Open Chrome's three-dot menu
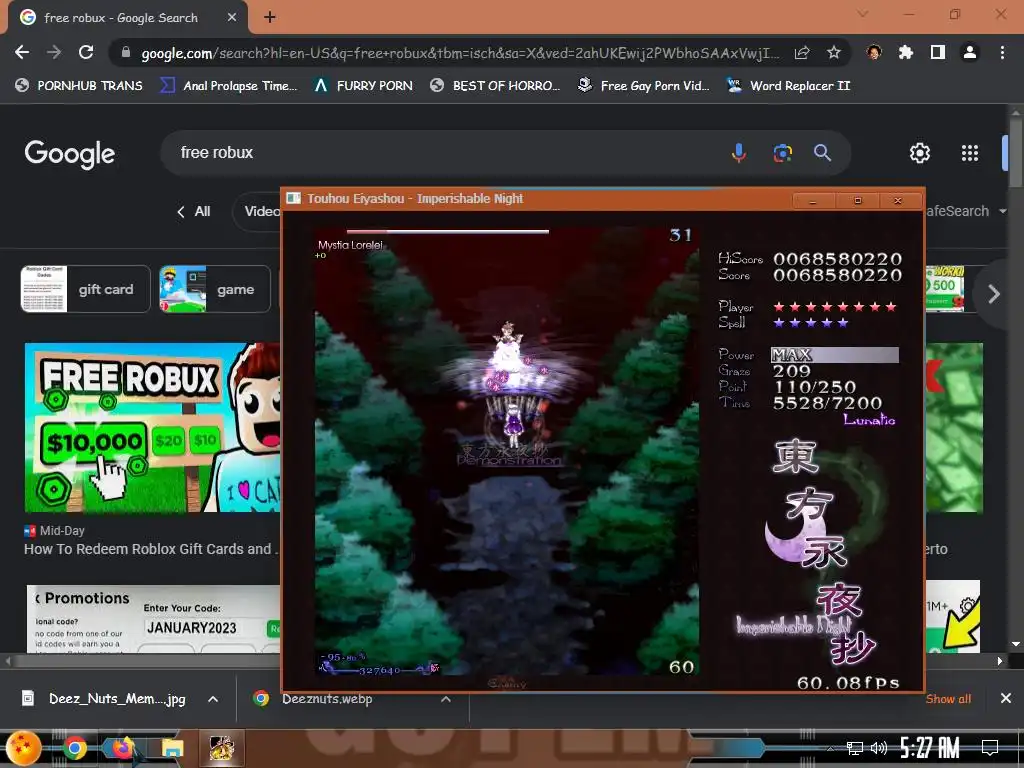 1002,52
